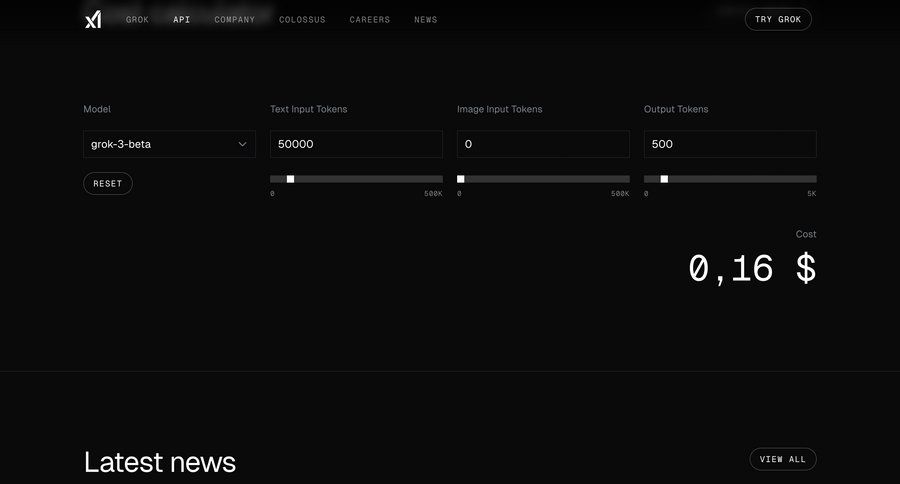900x484 pixels.
Task: Select the API nav tab
Action: tap(181, 20)
